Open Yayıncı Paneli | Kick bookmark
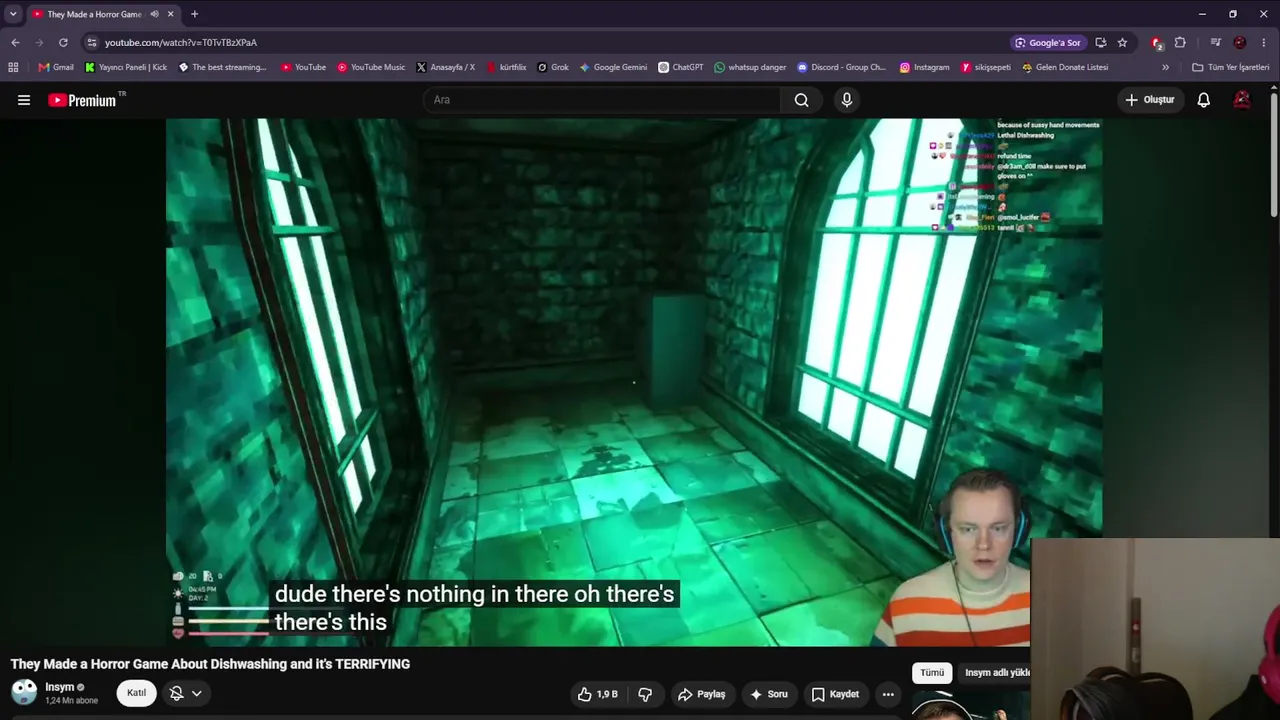Viewport: 1280px width, 720px height. click(x=126, y=67)
